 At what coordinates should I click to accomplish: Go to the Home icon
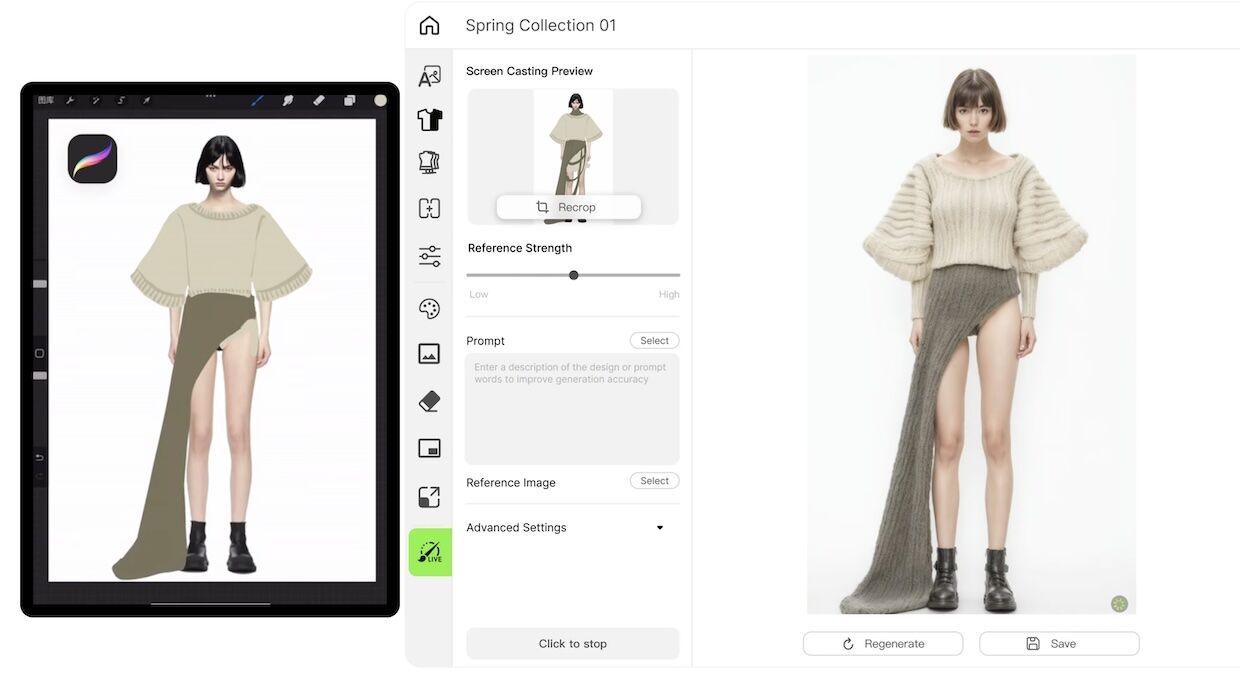click(429, 25)
